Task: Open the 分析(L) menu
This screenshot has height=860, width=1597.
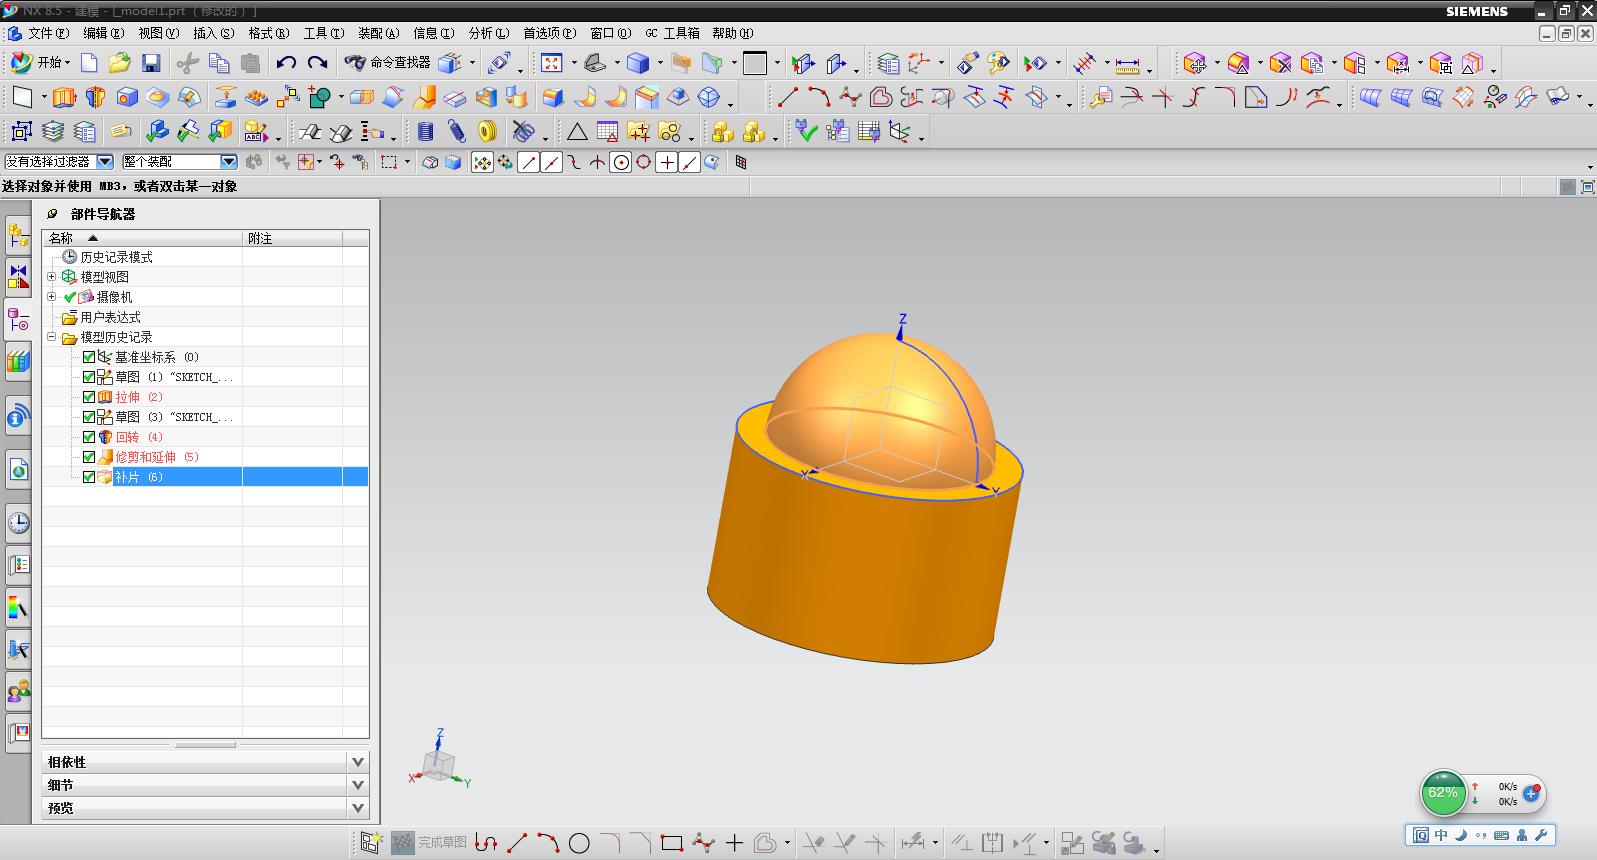Action: point(488,33)
